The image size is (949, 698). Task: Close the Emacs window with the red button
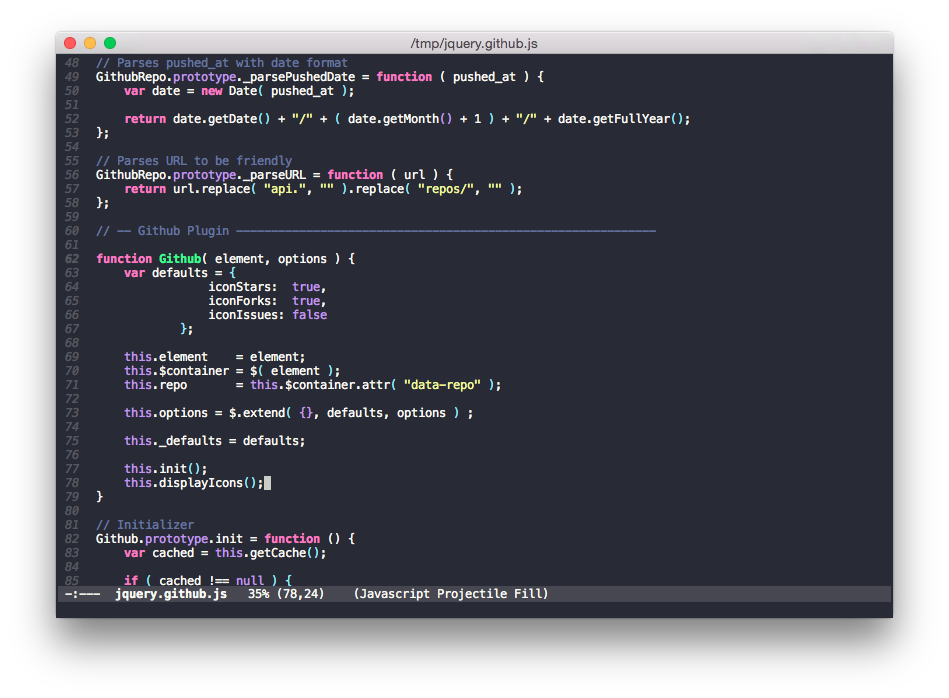[70, 43]
